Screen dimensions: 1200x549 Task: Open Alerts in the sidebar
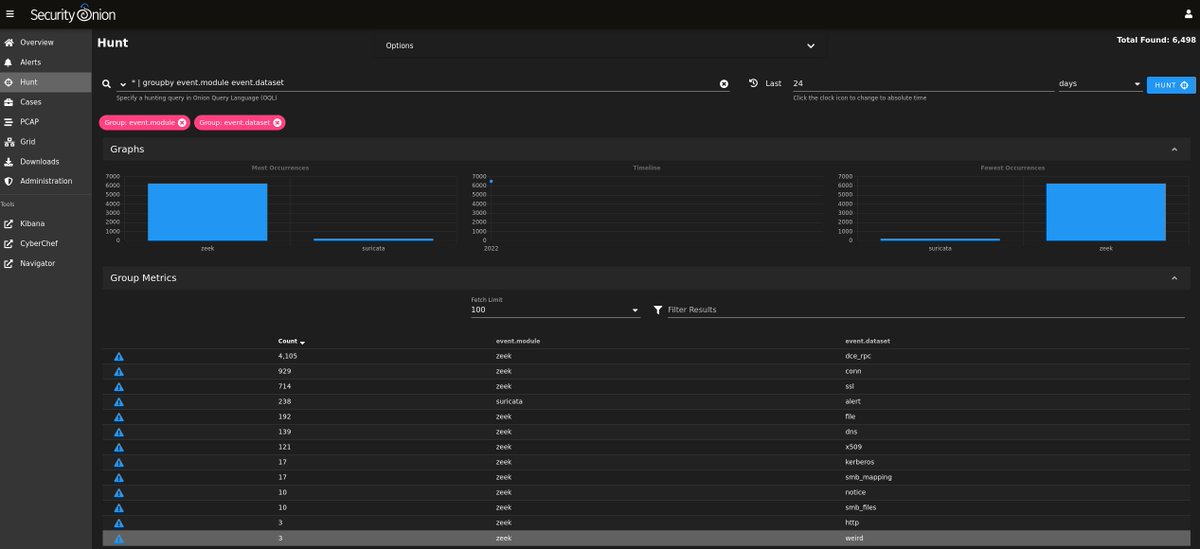click(x=45, y=62)
